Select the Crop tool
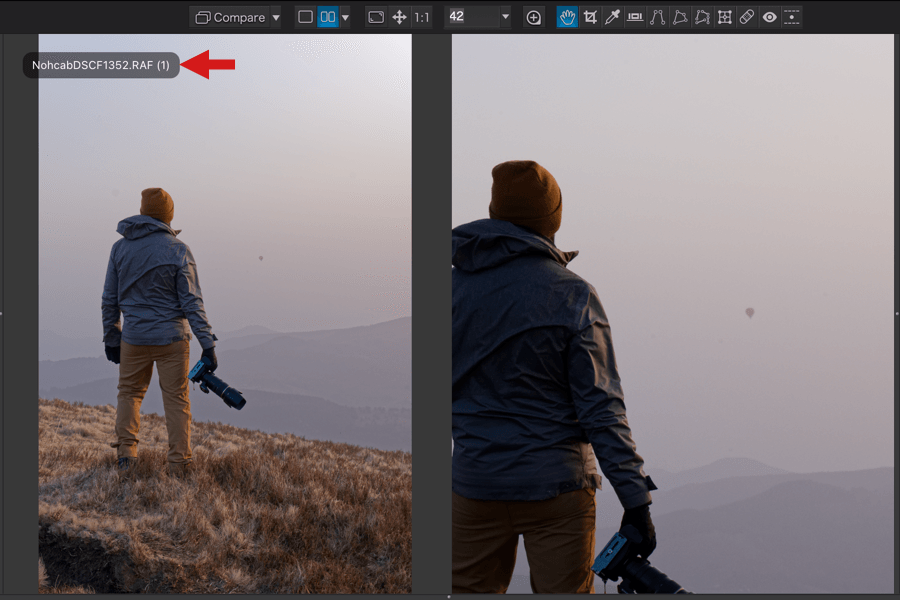Viewport: 900px width, 600px height. tap(590, 17)
